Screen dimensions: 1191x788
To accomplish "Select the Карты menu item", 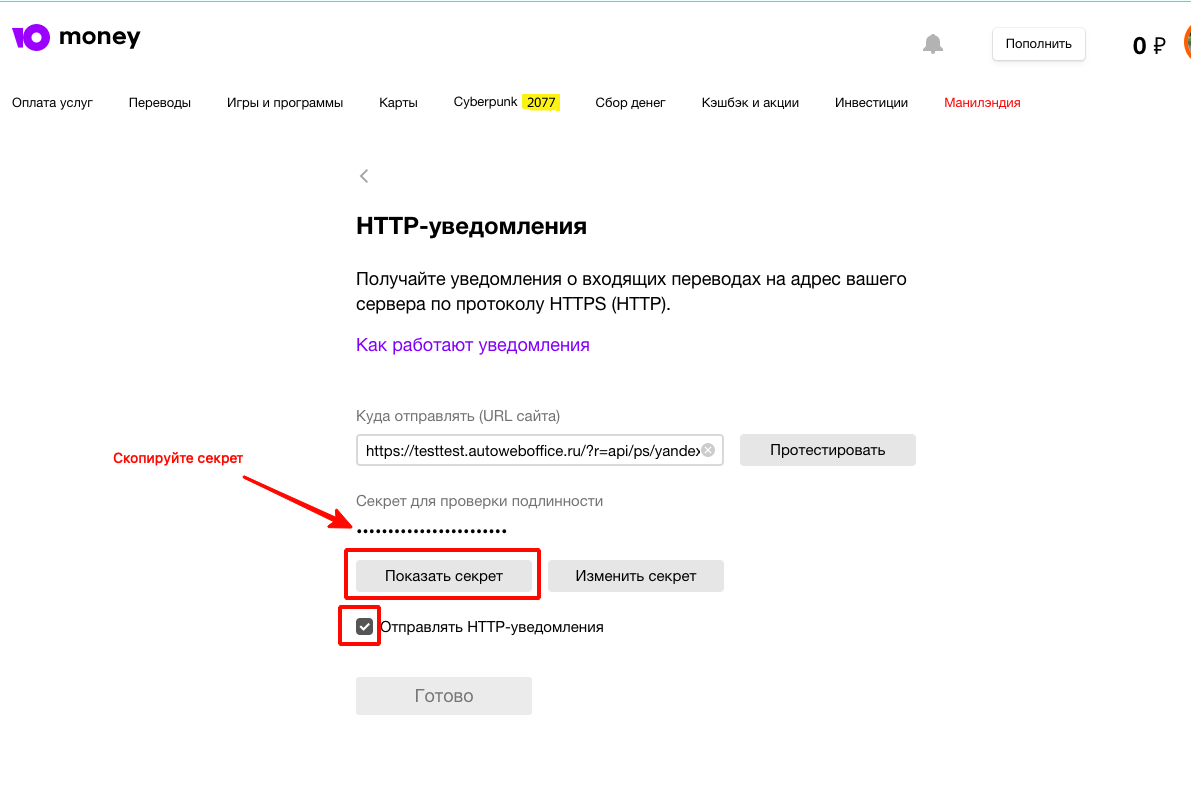I will [398, 102].
